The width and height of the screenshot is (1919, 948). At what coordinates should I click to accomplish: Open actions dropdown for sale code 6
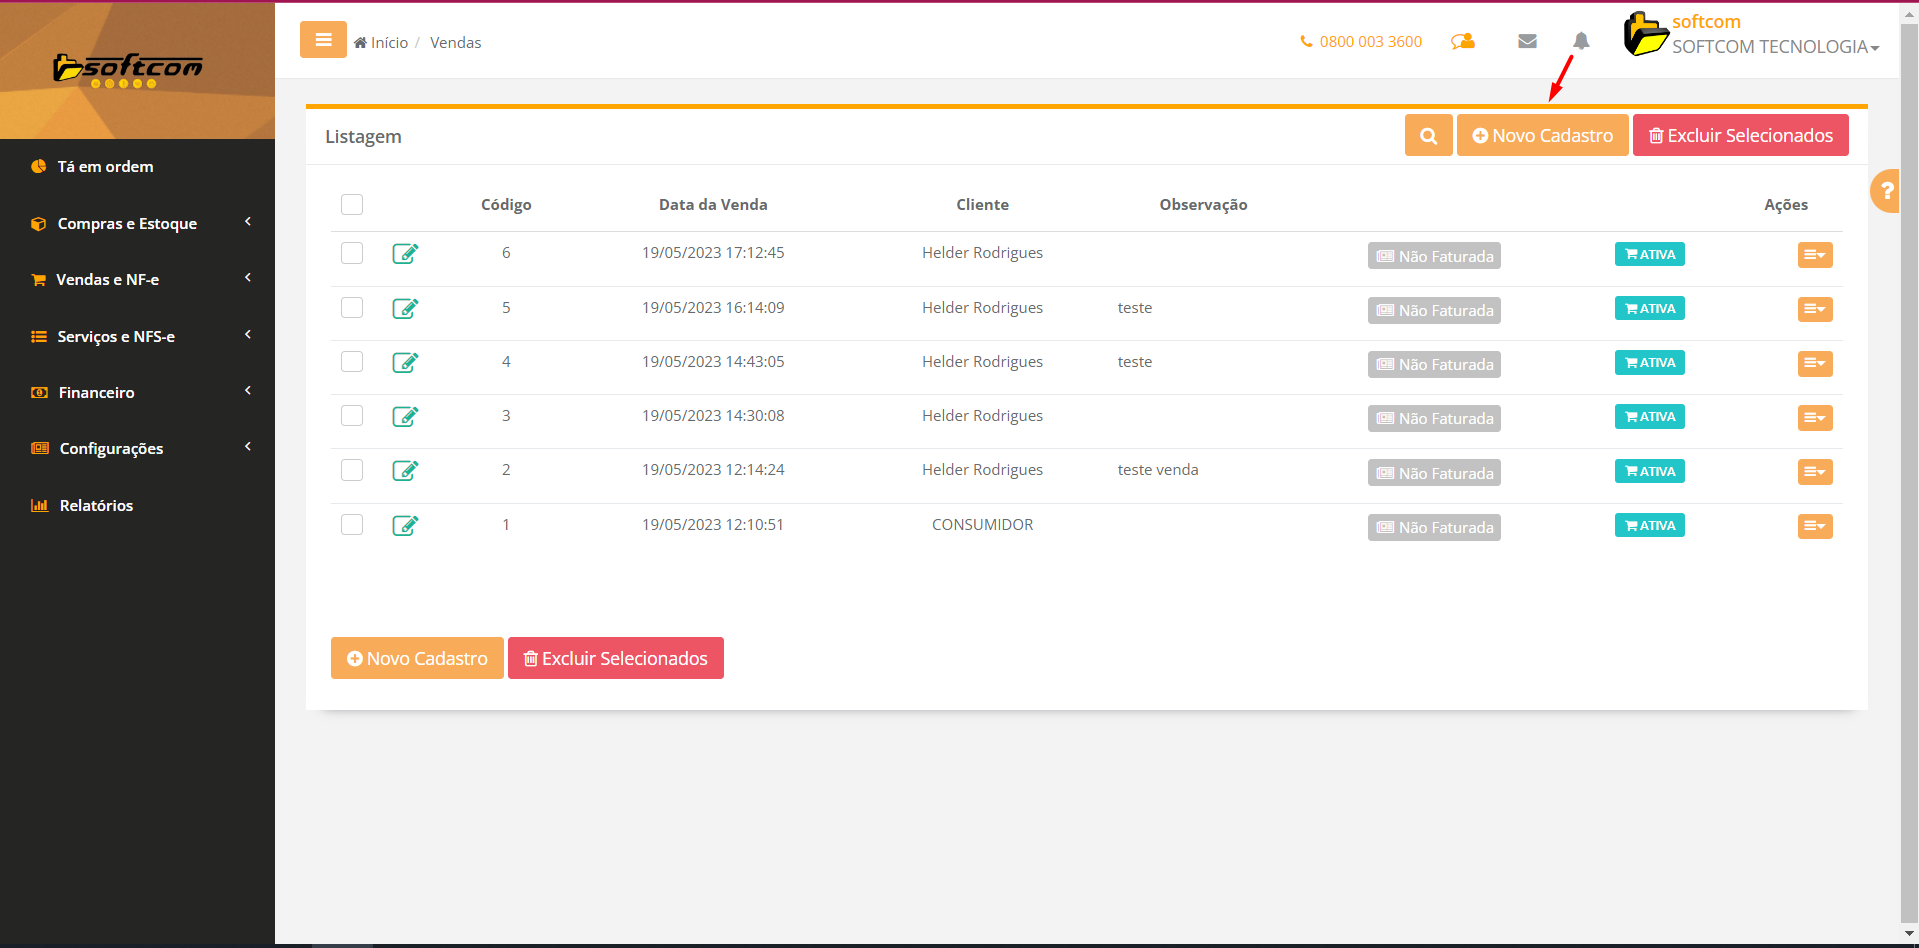point(1814,255)
